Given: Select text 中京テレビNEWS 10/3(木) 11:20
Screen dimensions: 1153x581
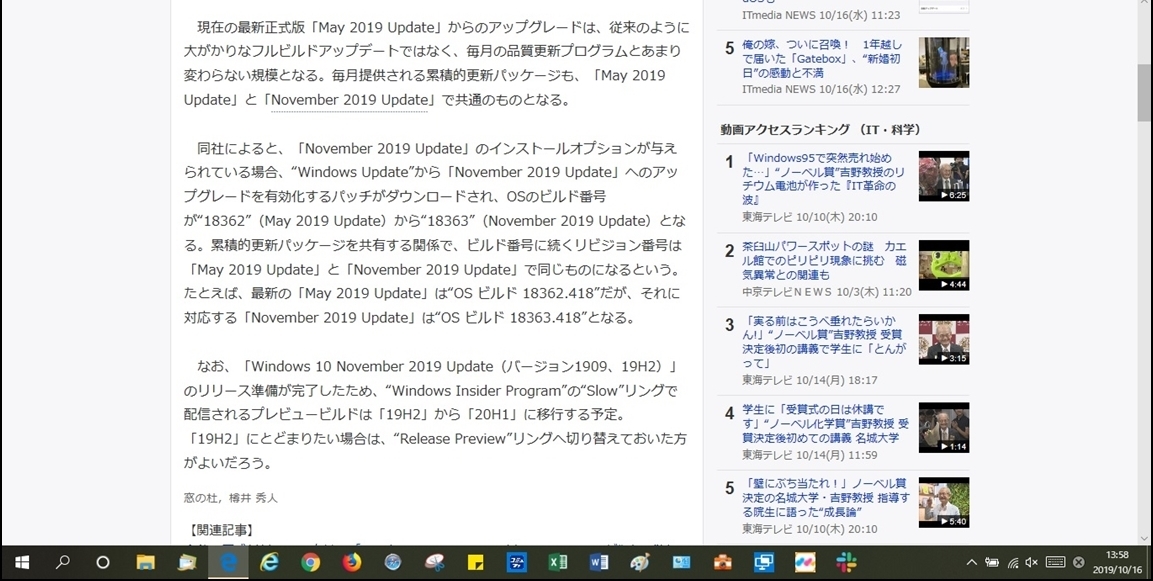Looking at the screenshot, I should (x=827, y=292).
